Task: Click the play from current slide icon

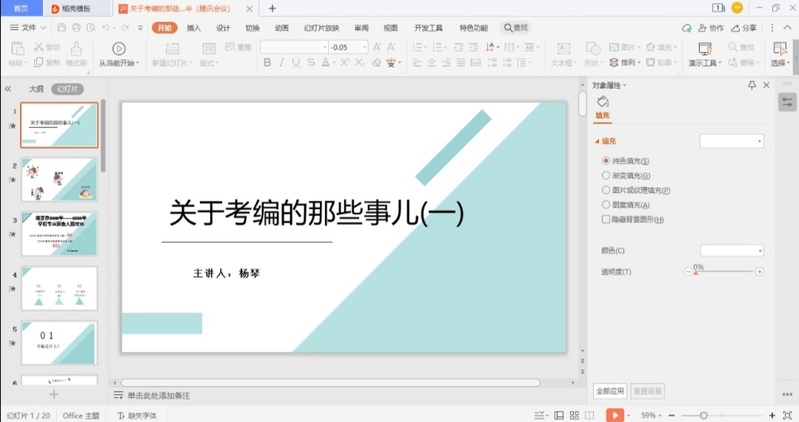Action: click(x=119, y=48)
